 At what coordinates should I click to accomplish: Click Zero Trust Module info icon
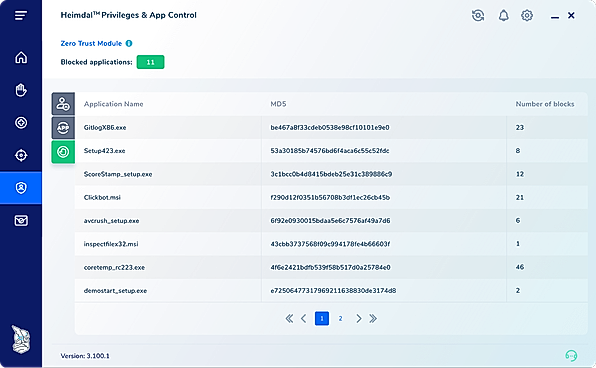click(x=129, y=43)
